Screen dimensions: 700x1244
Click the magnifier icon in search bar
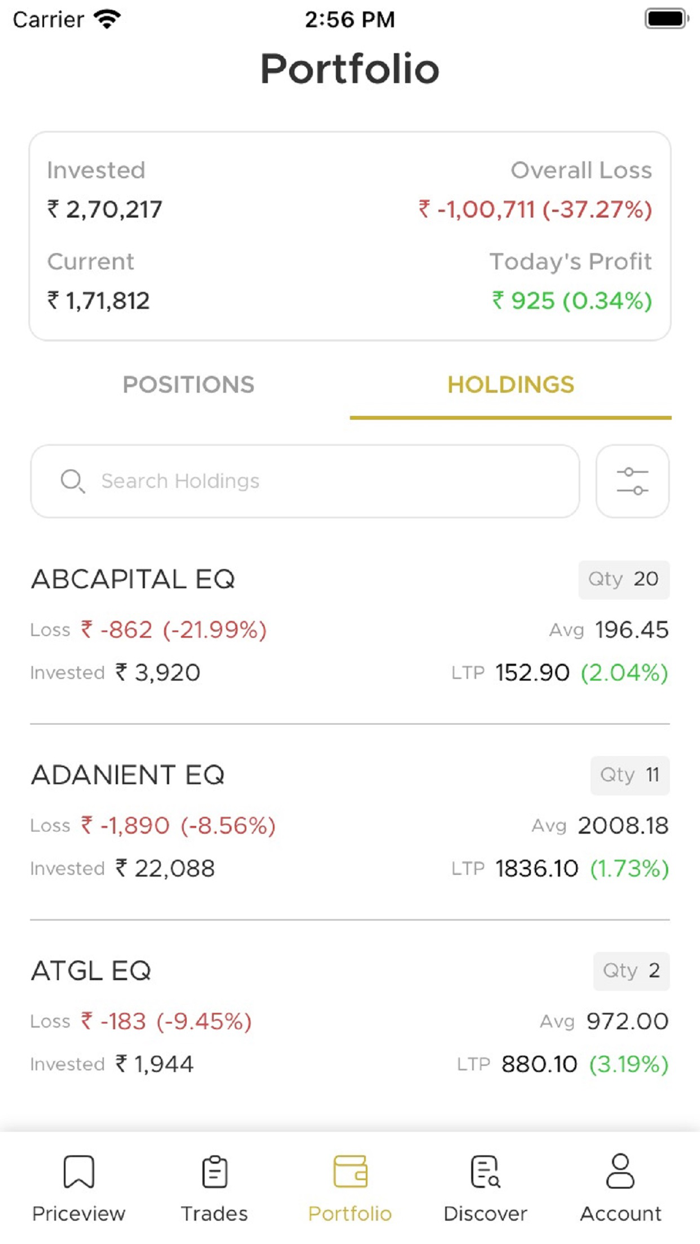pos(71,481)
